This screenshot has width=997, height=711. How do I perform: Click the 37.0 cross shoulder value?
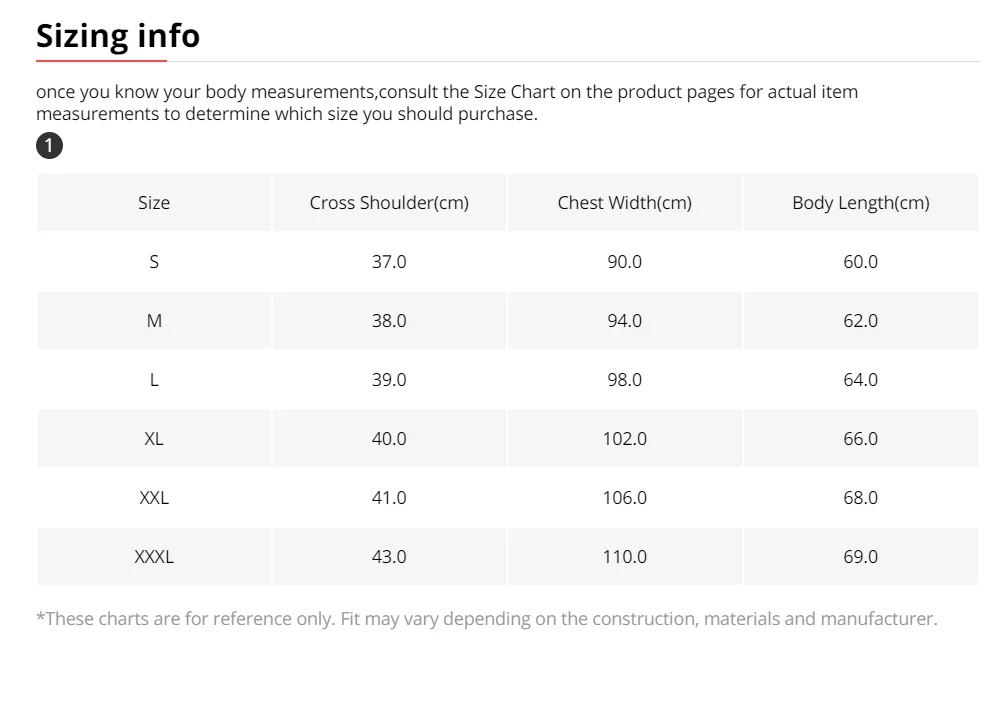(x=389, y=261)
